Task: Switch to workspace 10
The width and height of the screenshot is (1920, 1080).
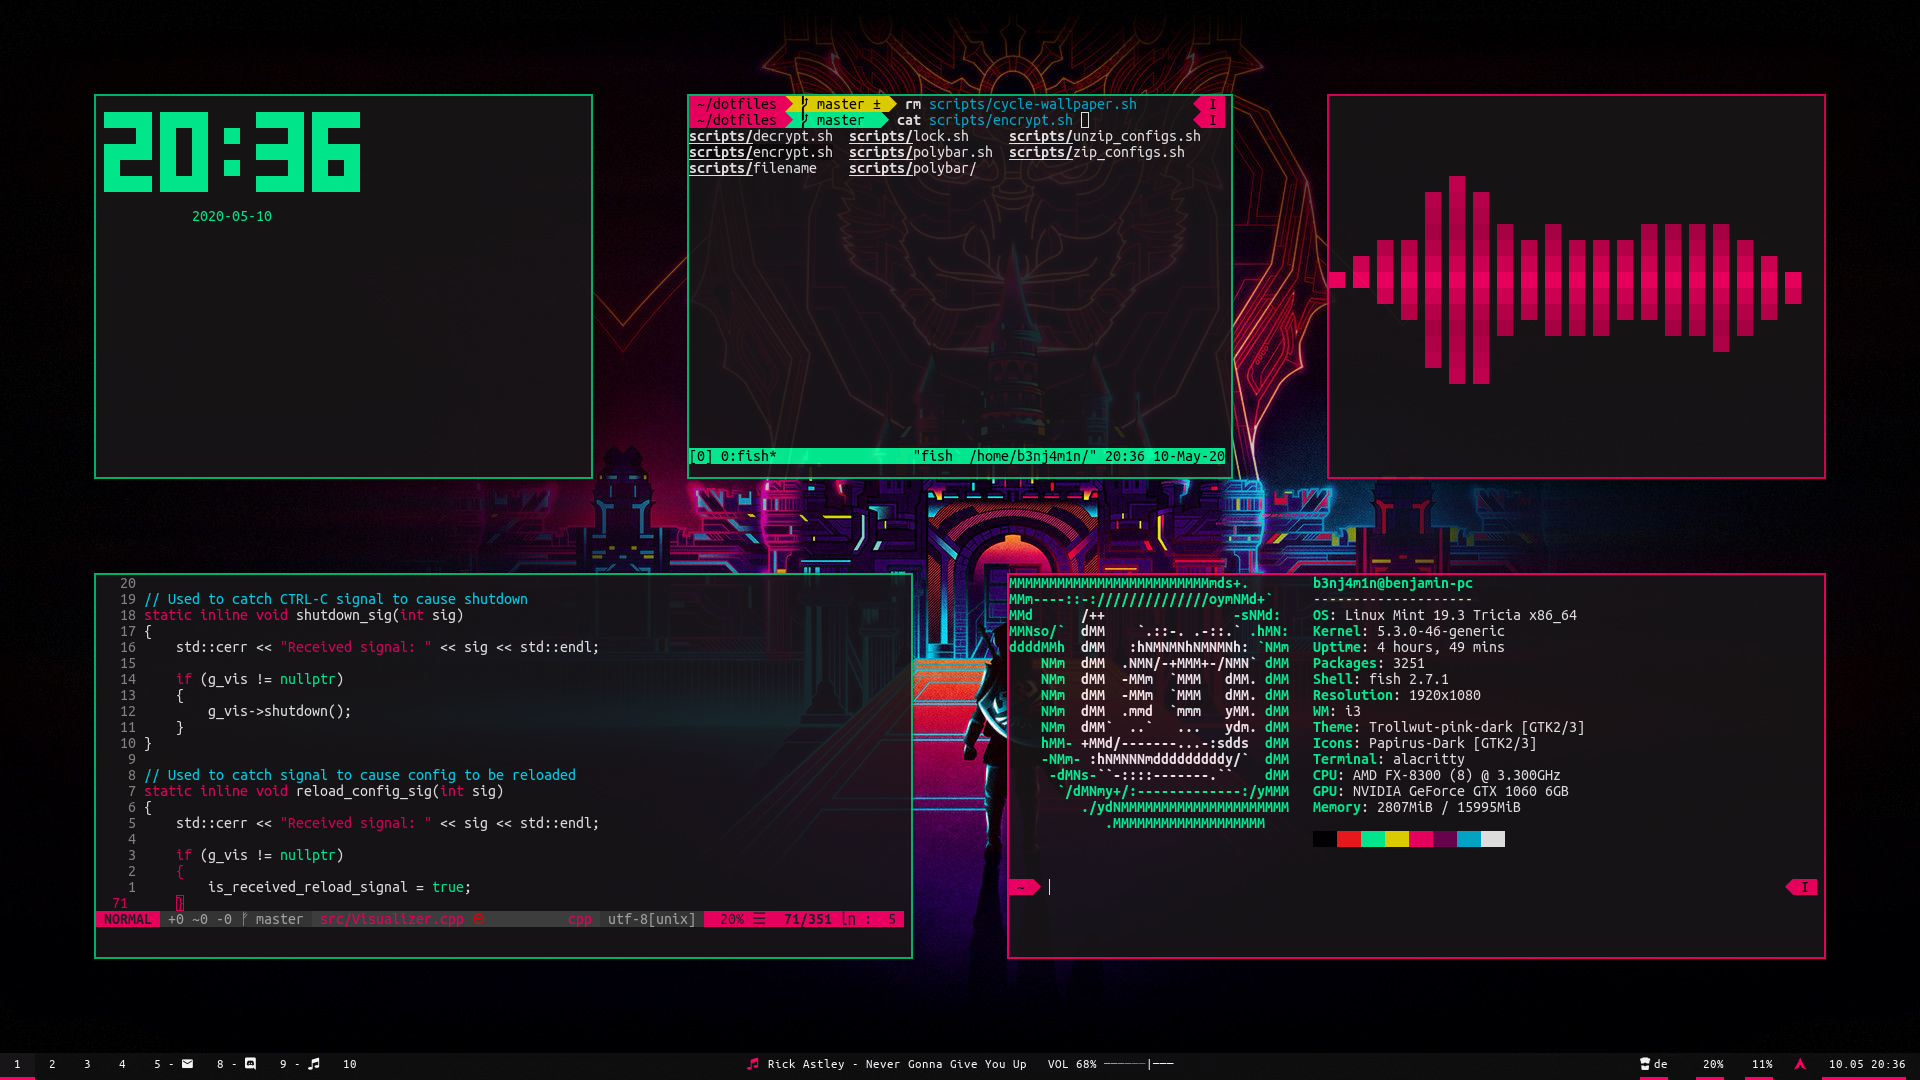Action: (350, 1064)
